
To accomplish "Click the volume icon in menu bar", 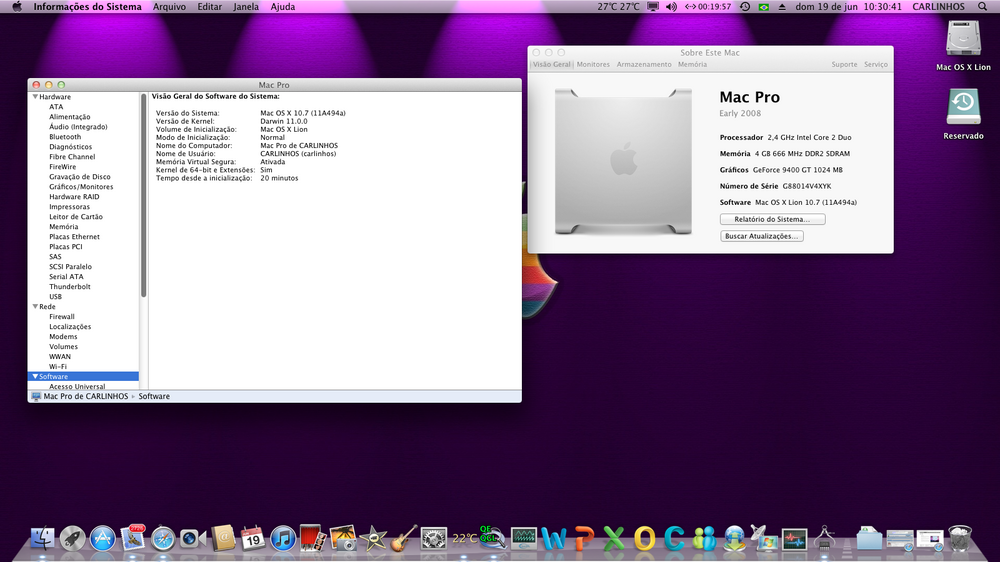I will (671, 7).
